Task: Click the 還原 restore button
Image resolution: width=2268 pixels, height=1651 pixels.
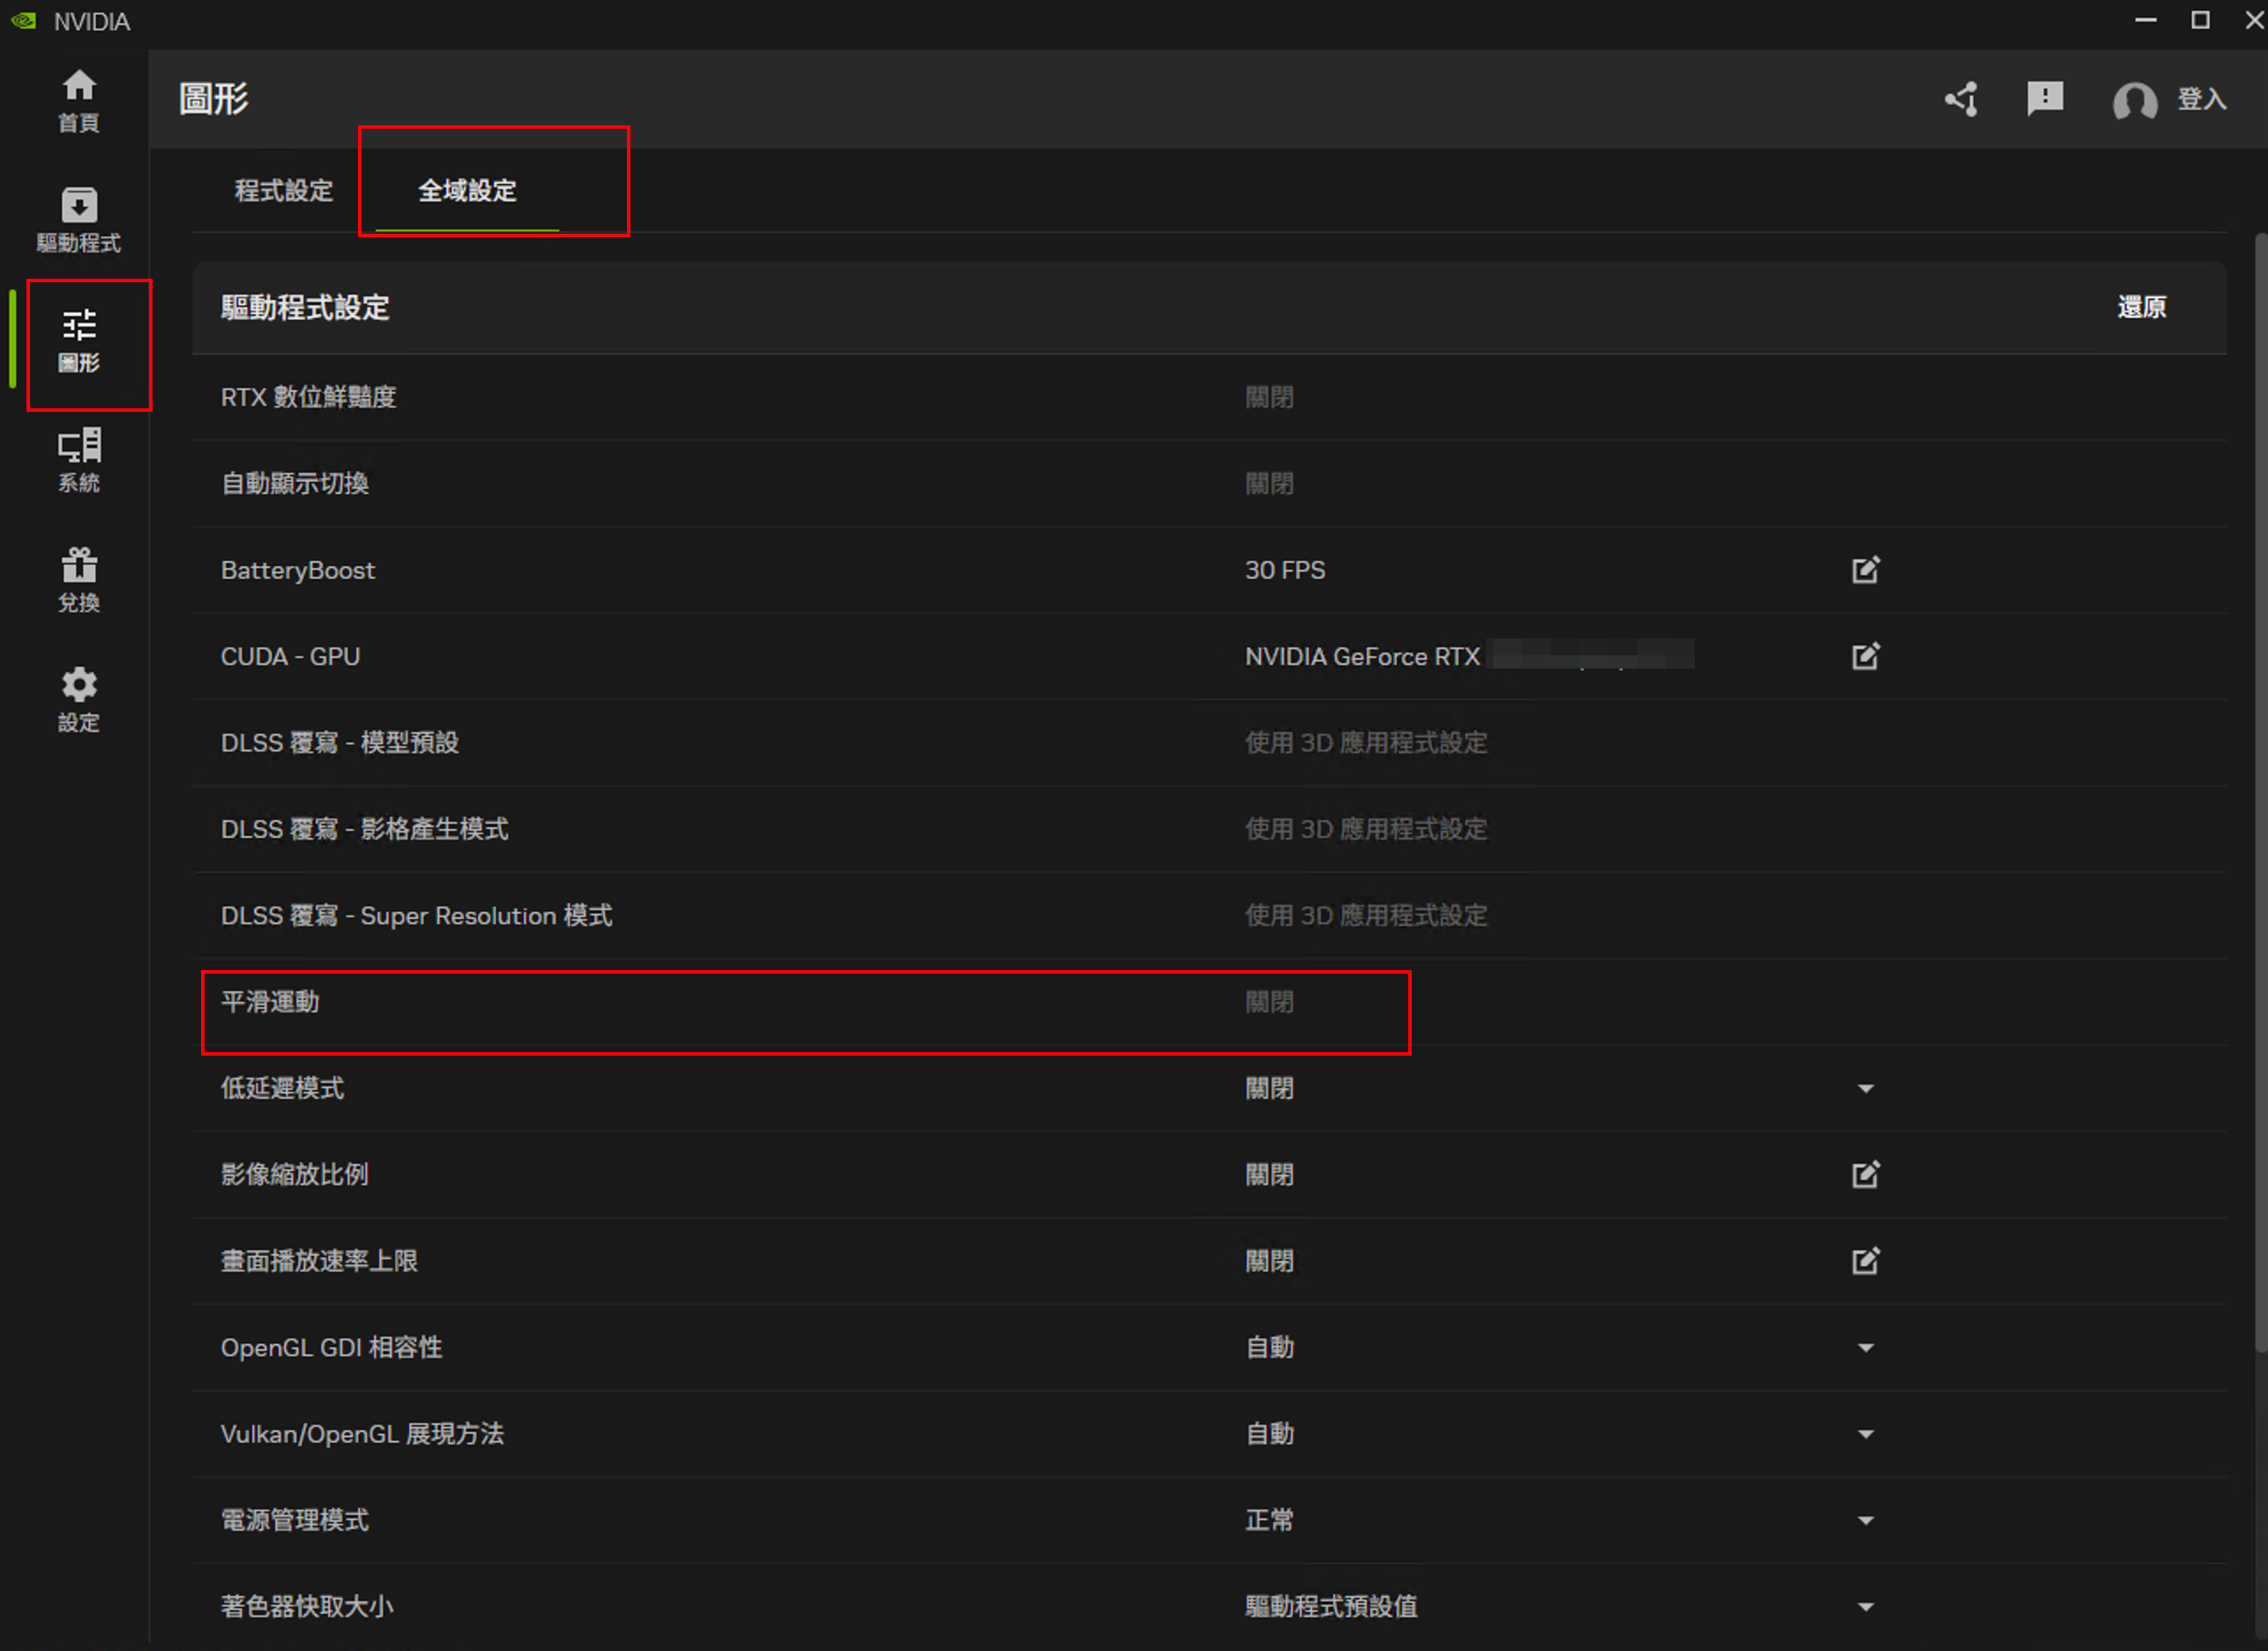Action: pyautogui.click(x=2141, y=307)
